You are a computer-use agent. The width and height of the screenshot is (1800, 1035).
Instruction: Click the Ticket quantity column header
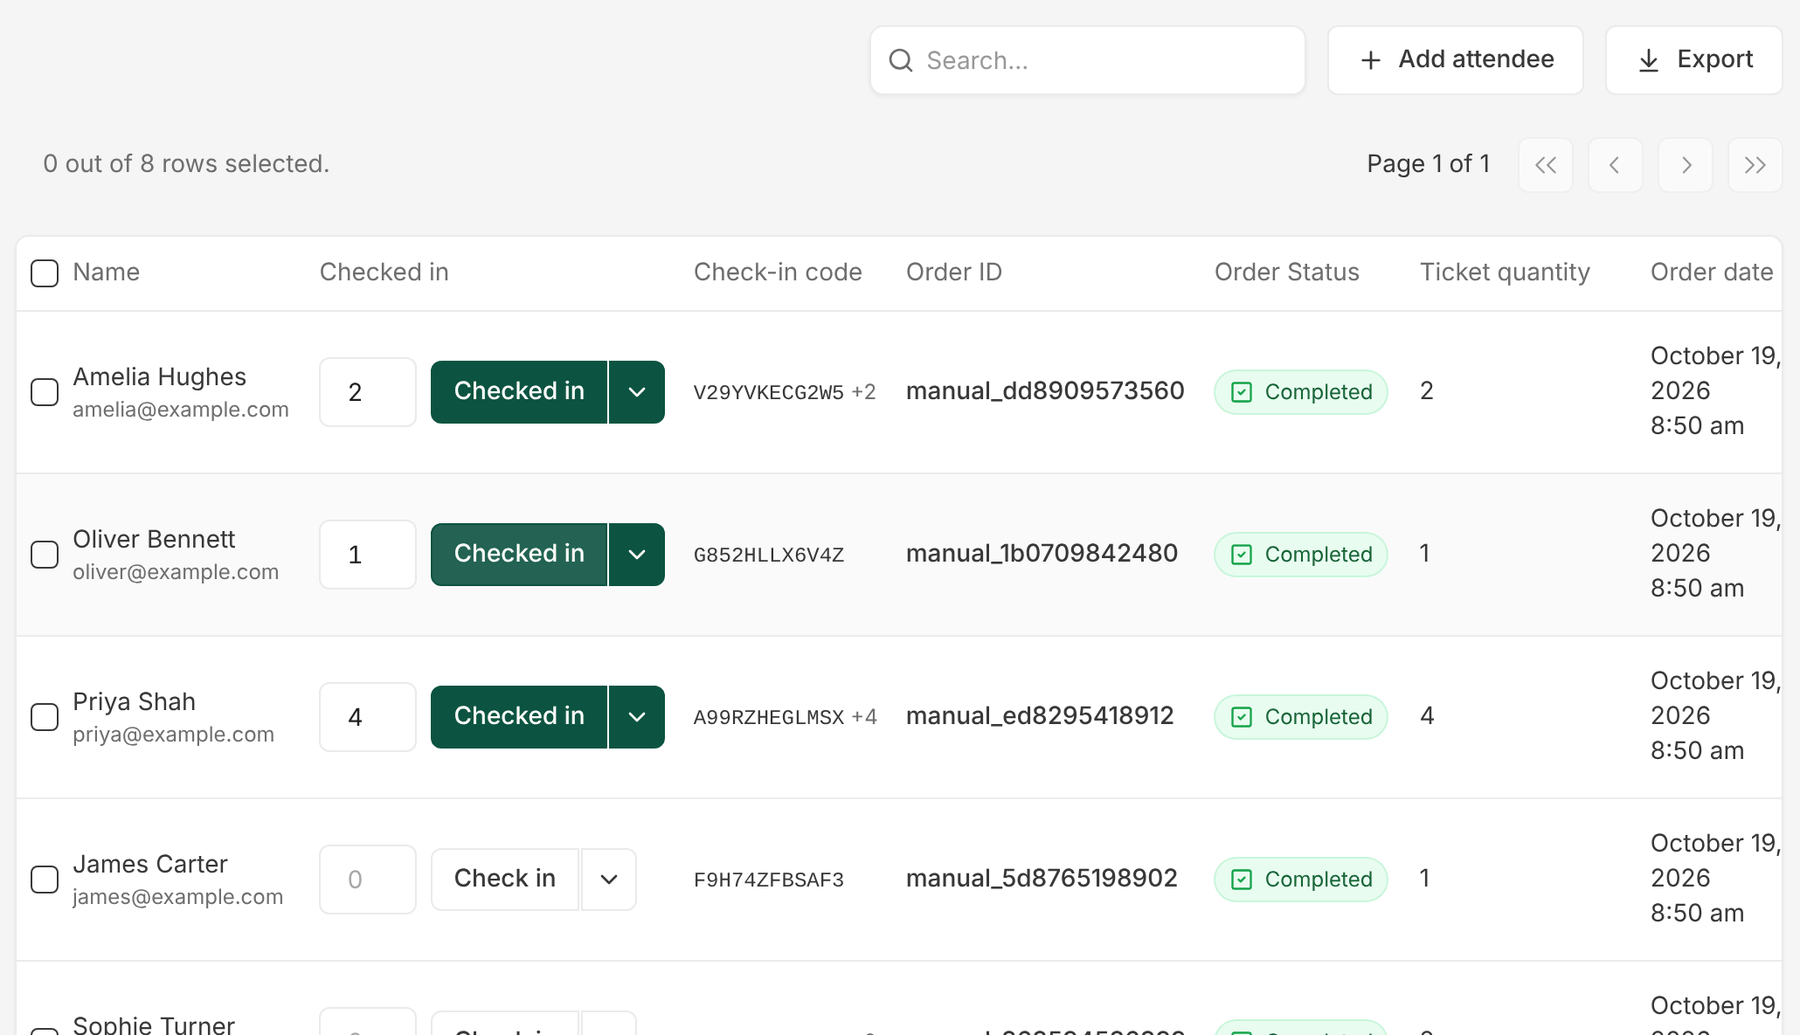click(x=1505, y=273)
